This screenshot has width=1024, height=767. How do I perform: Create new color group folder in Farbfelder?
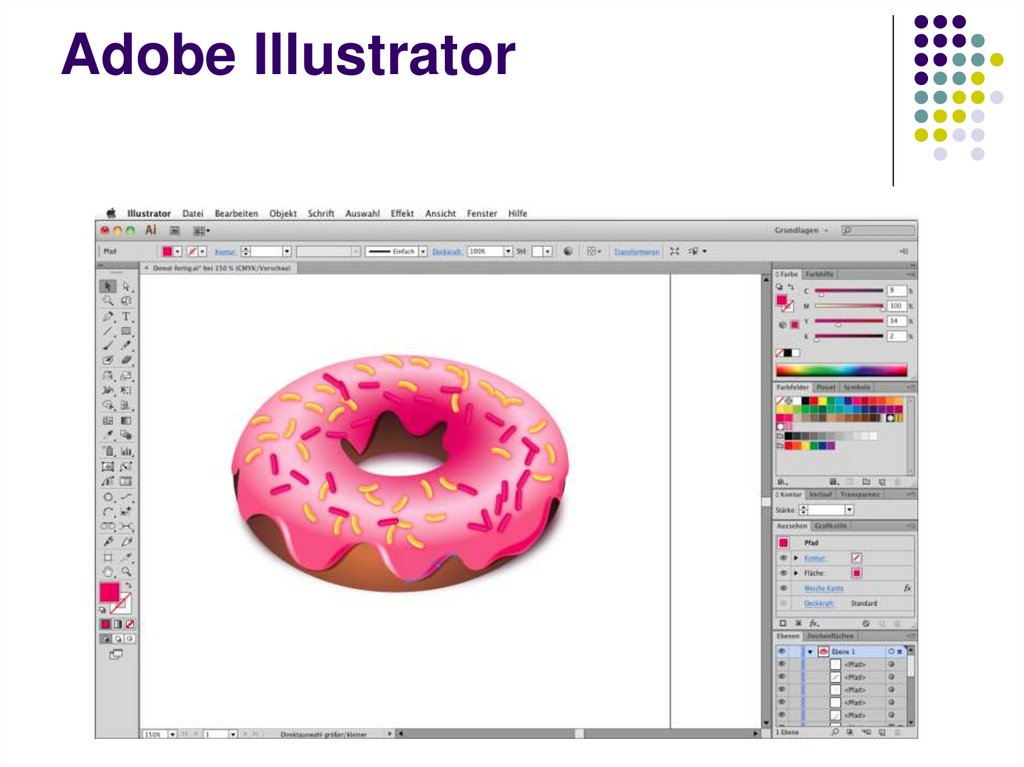coord(866,481)
